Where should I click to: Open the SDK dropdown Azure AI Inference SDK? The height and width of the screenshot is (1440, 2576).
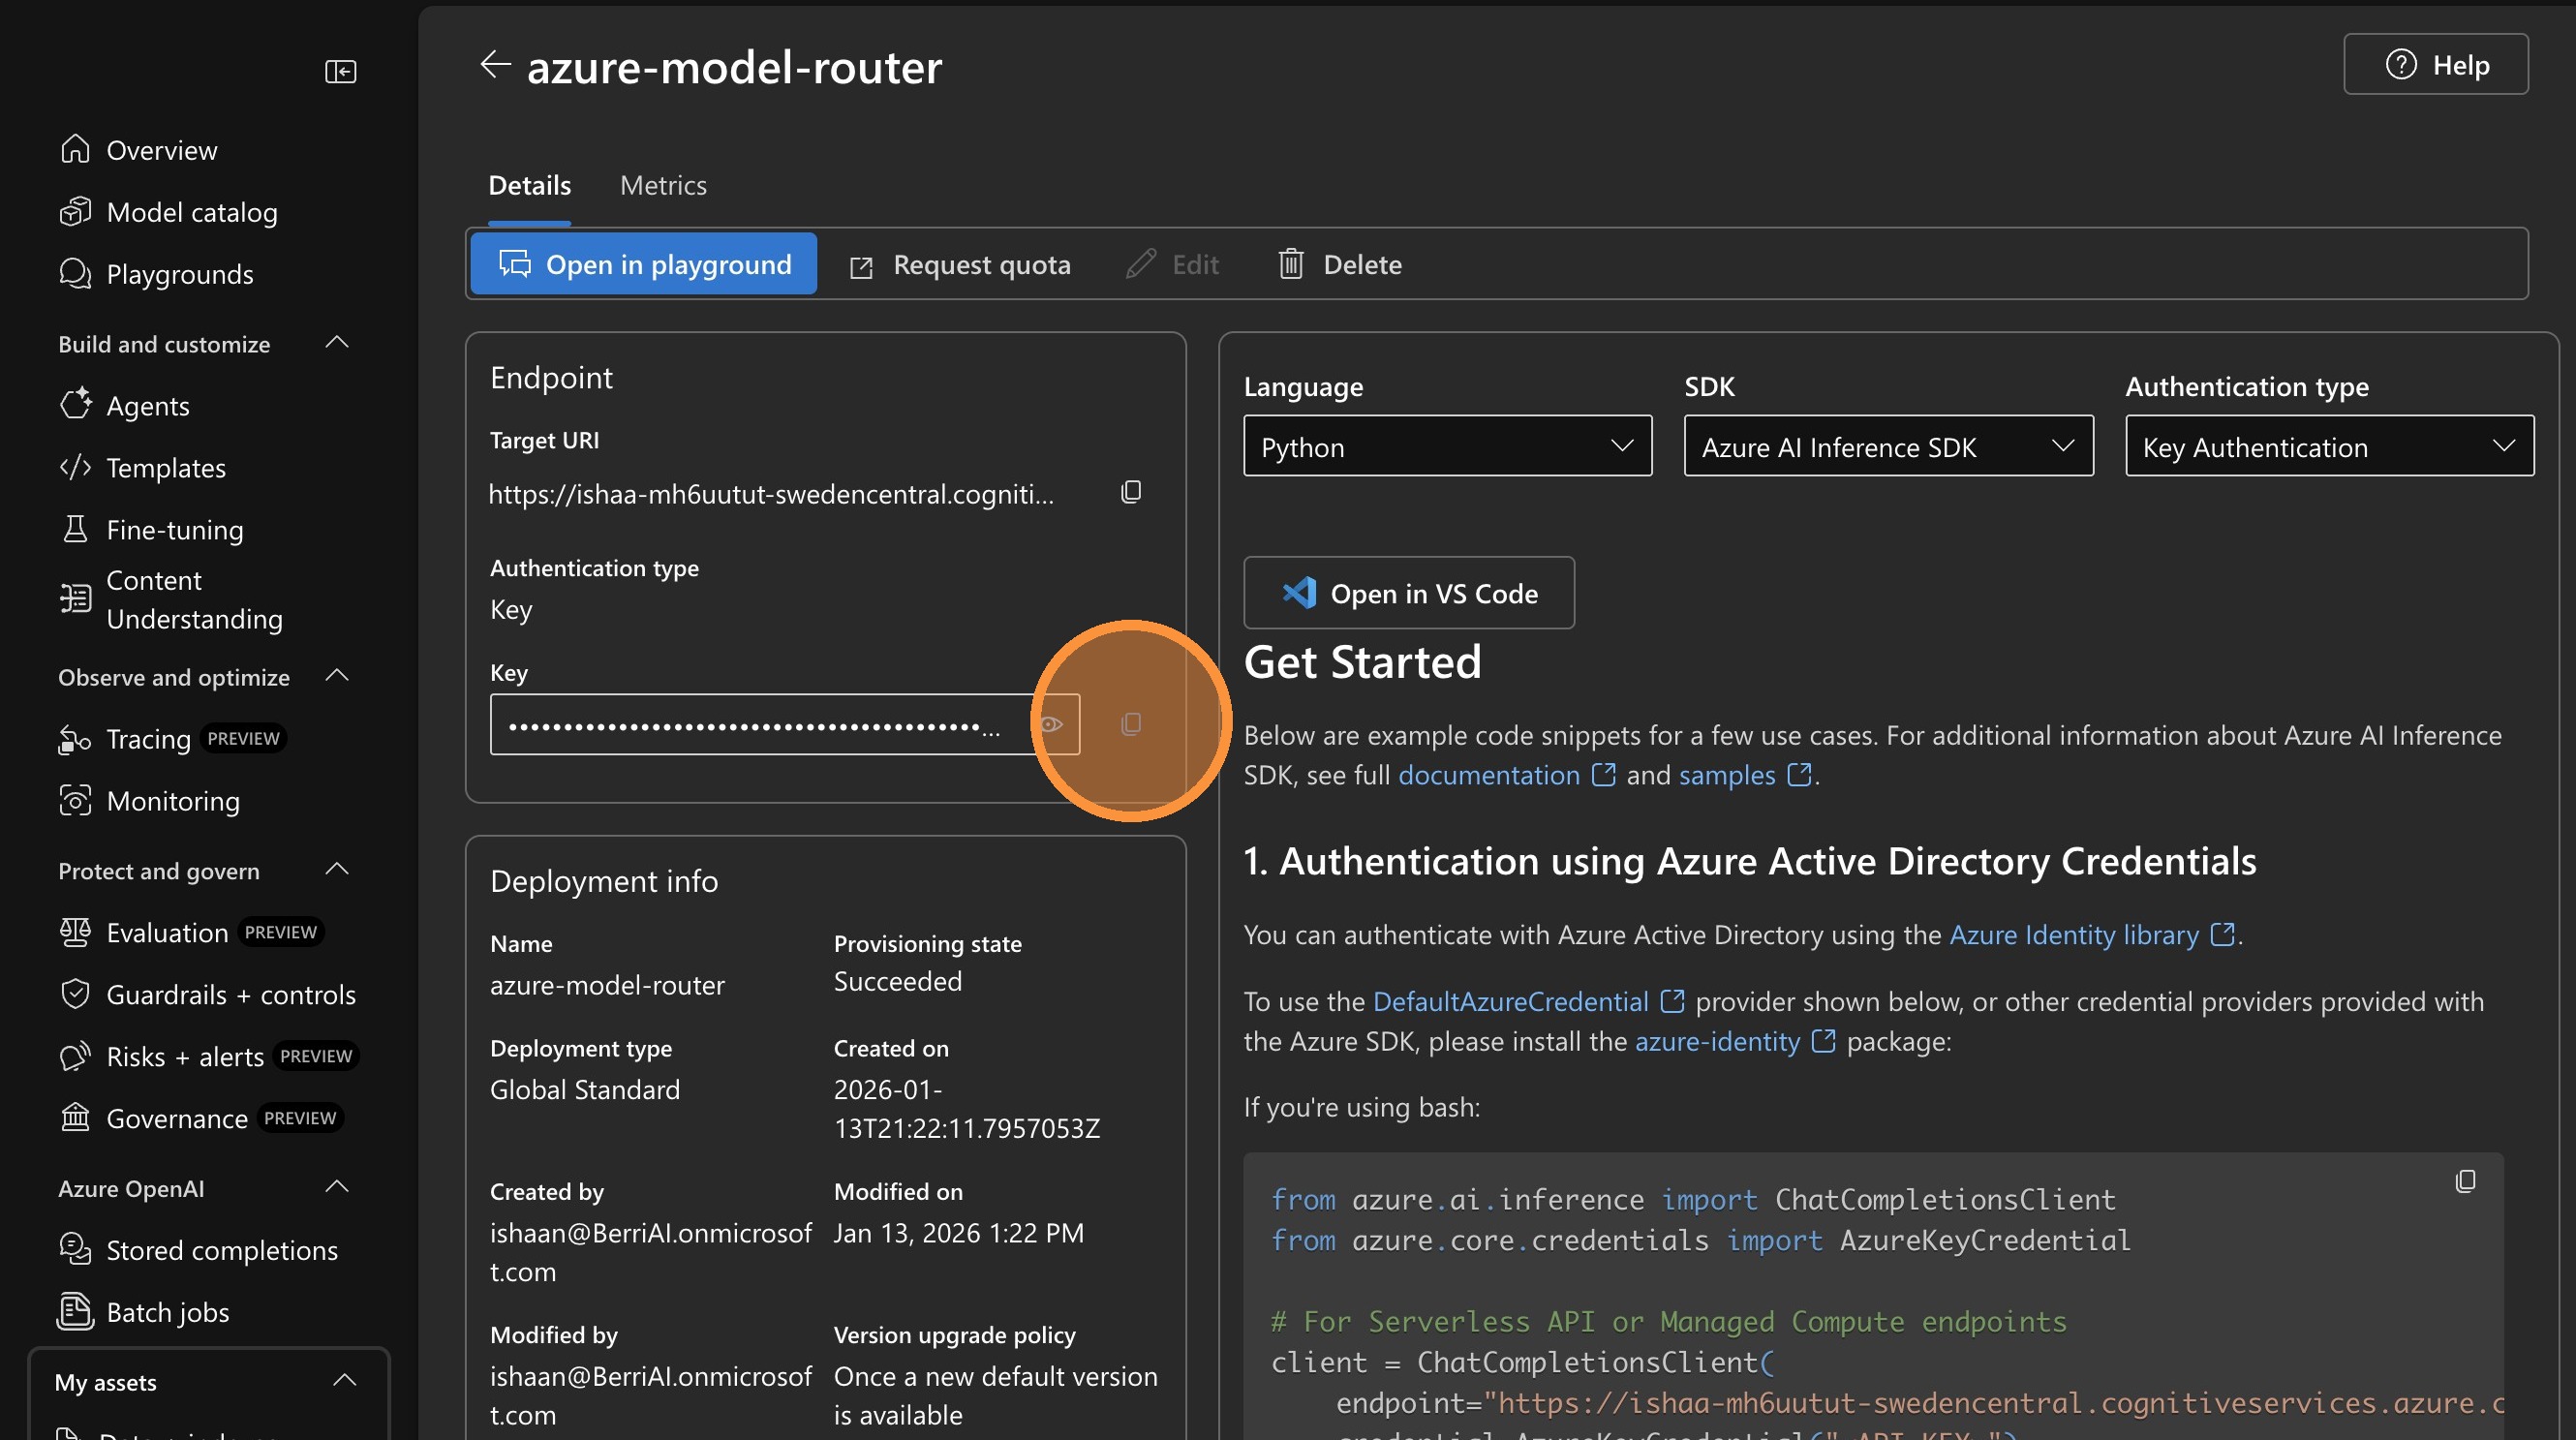point(1887,447)
